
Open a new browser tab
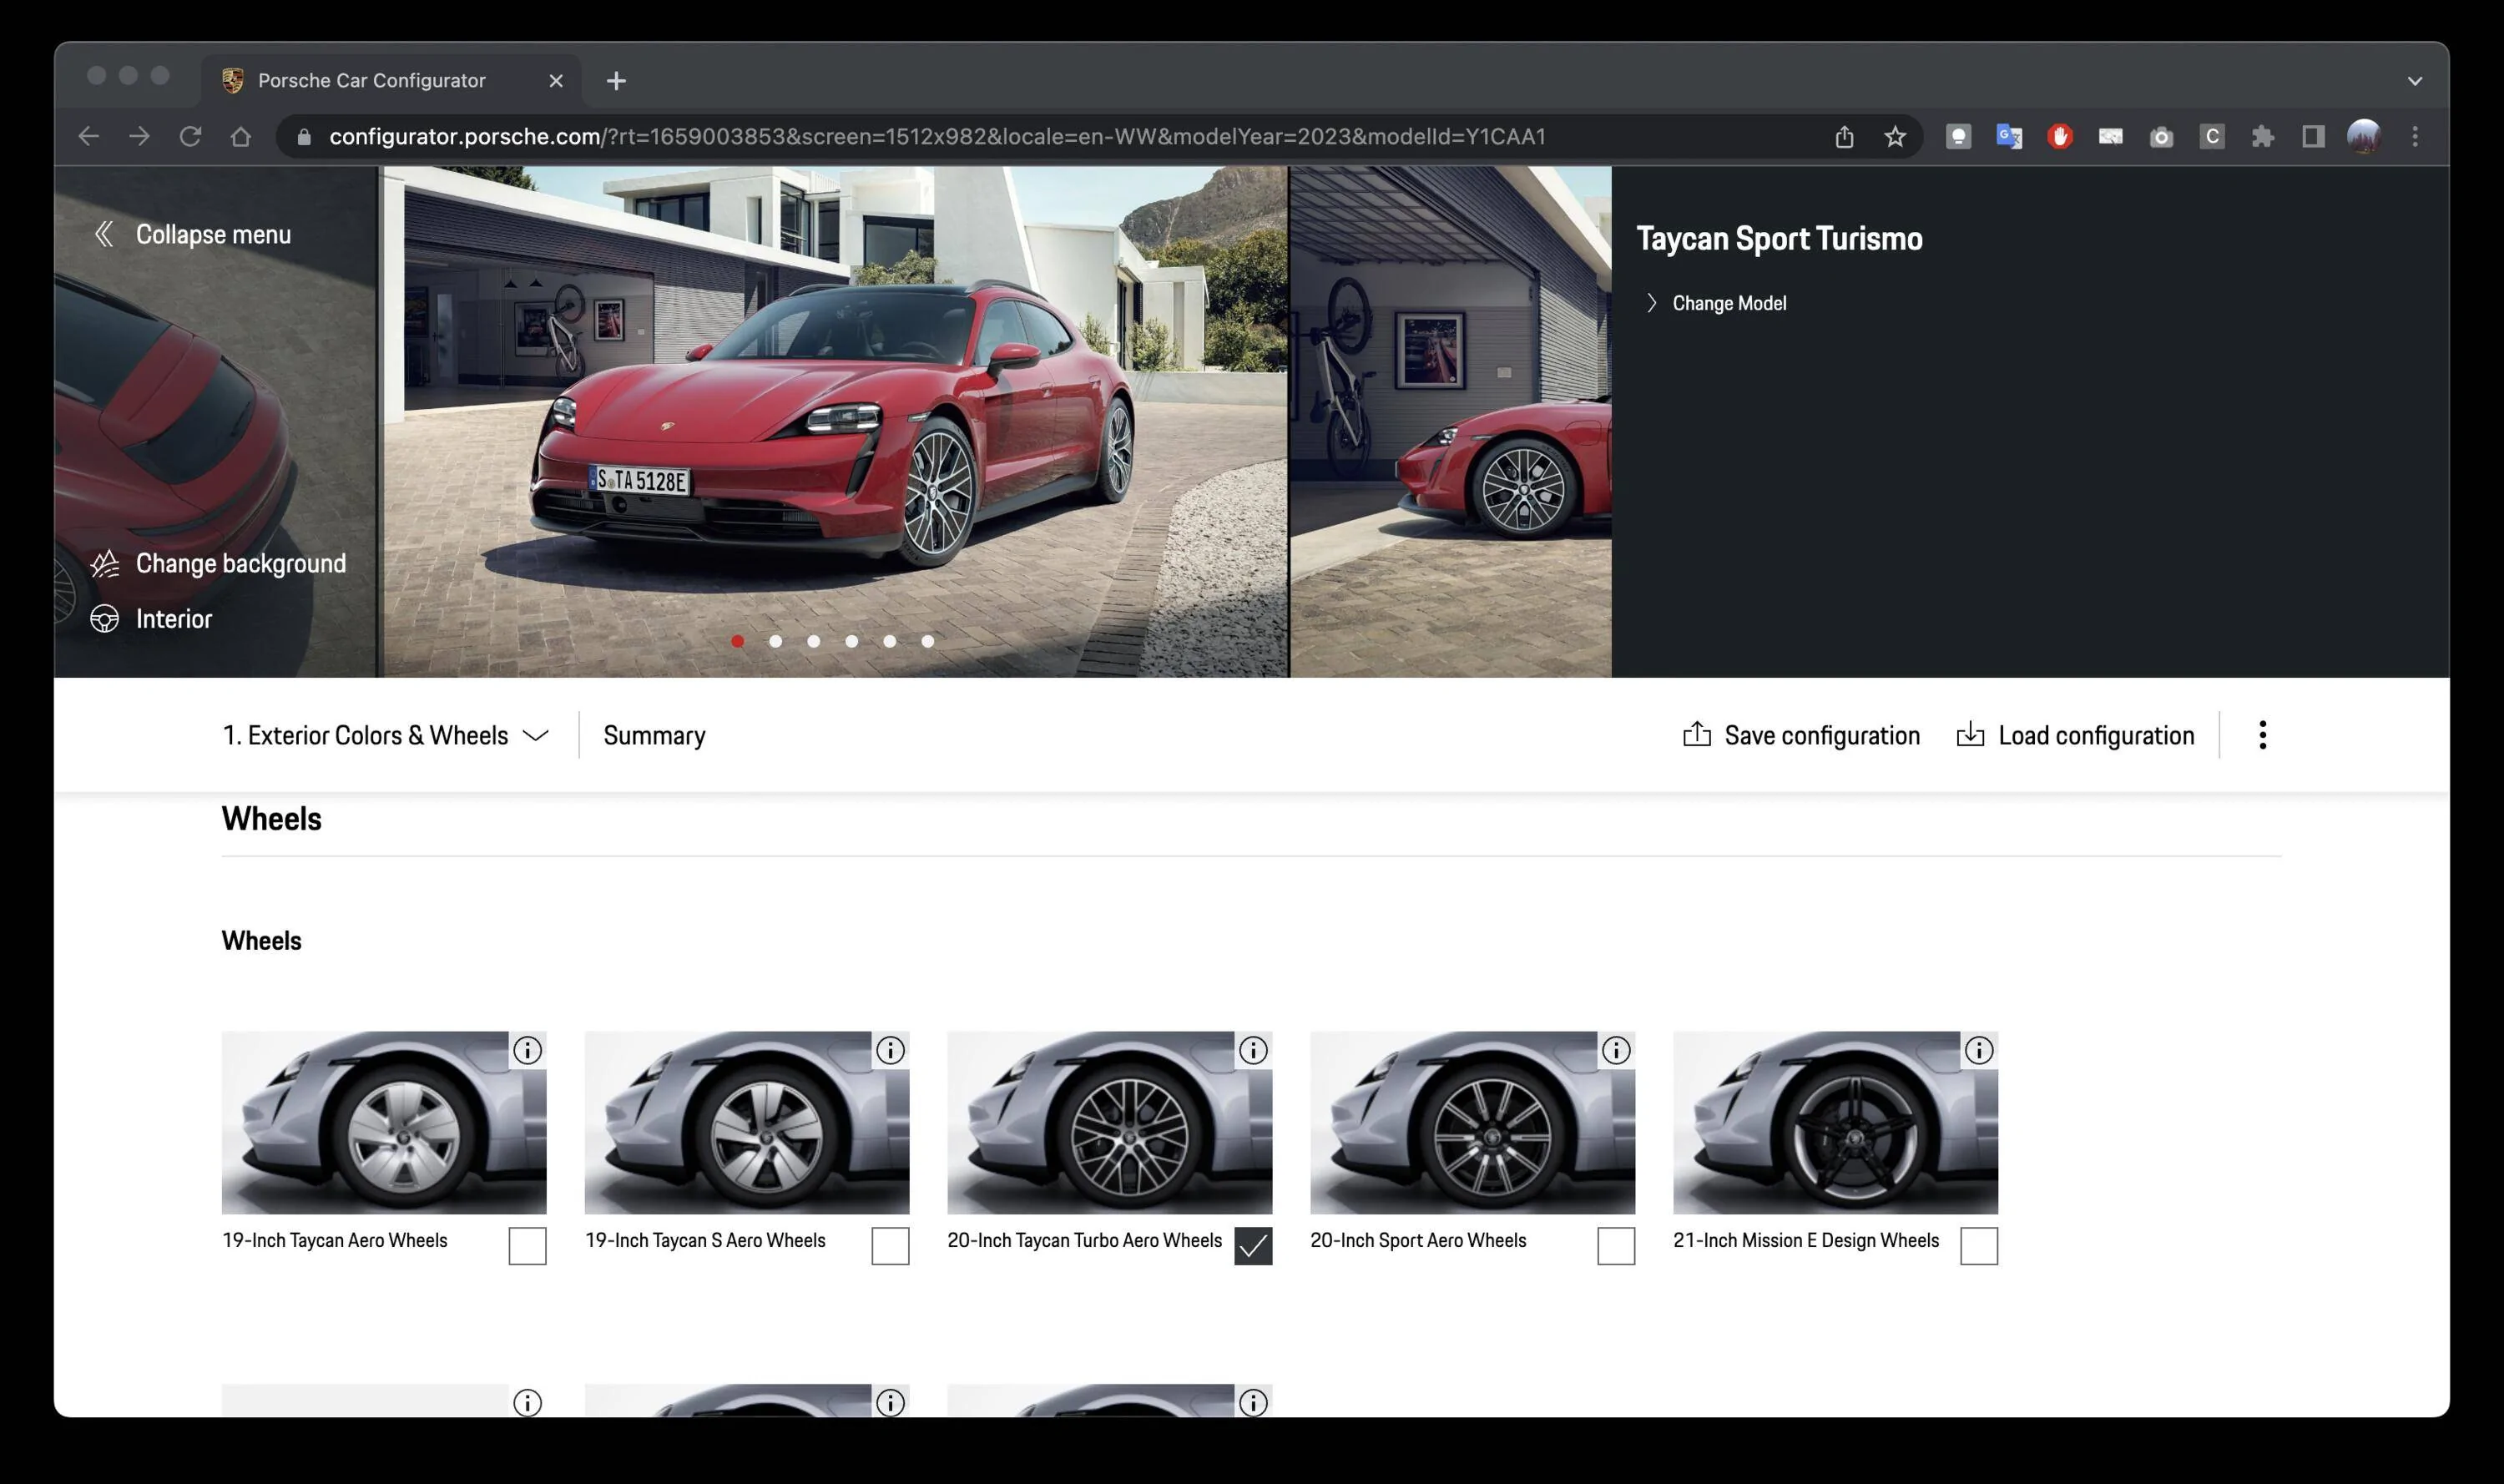(616, 81)
